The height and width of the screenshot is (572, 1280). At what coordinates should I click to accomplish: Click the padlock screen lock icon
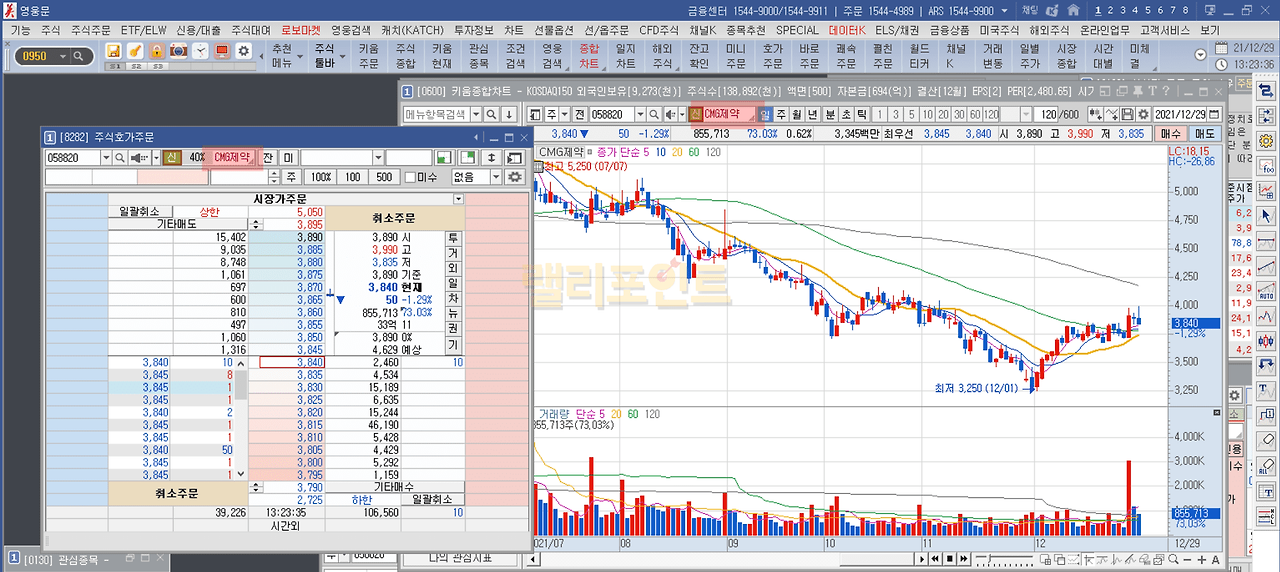pyautogui.click(x=157, y=50)
